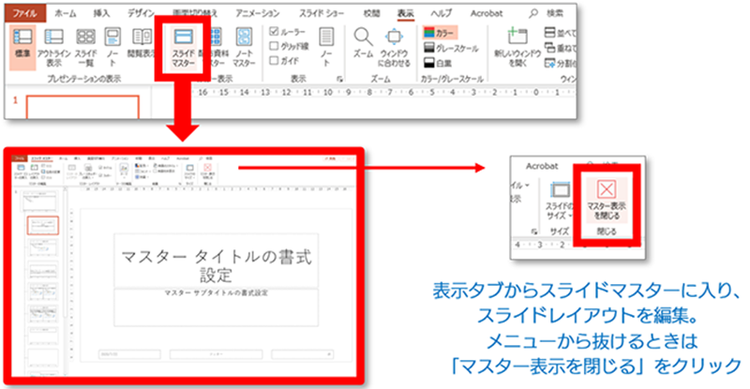Viewport: 750px width, 389px height.
Task: Switch to the 挿入 tab
Action: 101,13
